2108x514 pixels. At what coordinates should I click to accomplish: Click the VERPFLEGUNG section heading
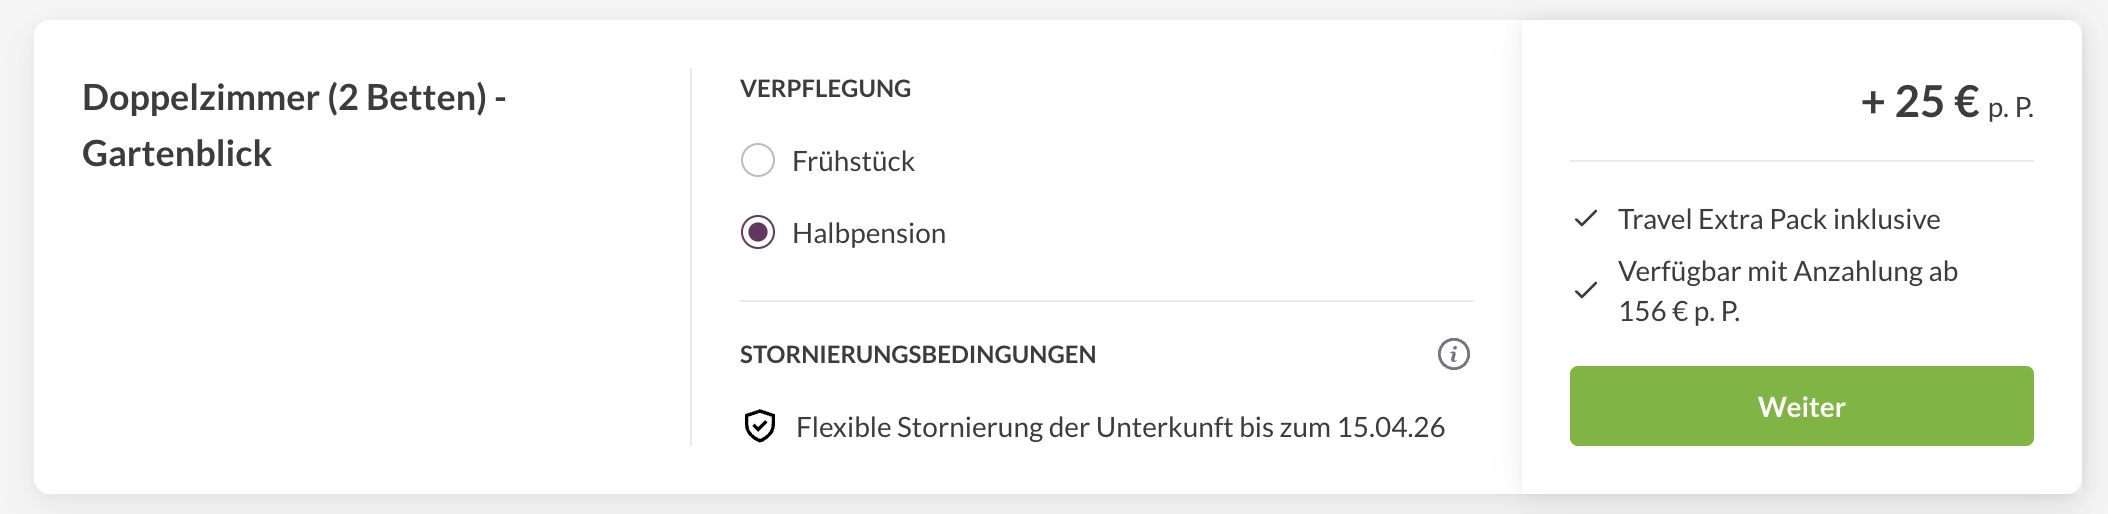(x=825, y=88)
